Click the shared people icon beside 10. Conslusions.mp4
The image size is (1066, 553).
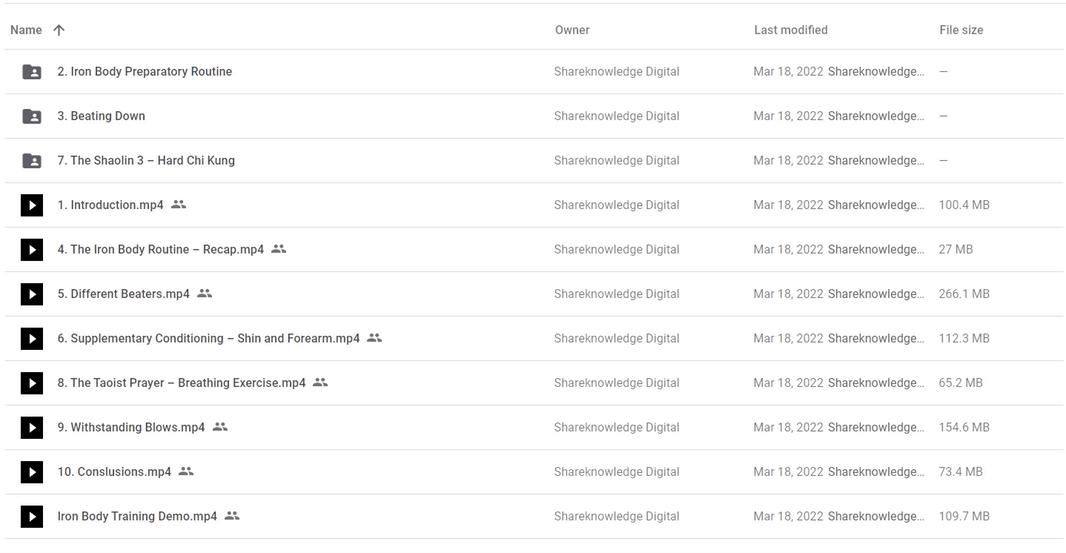186,471
